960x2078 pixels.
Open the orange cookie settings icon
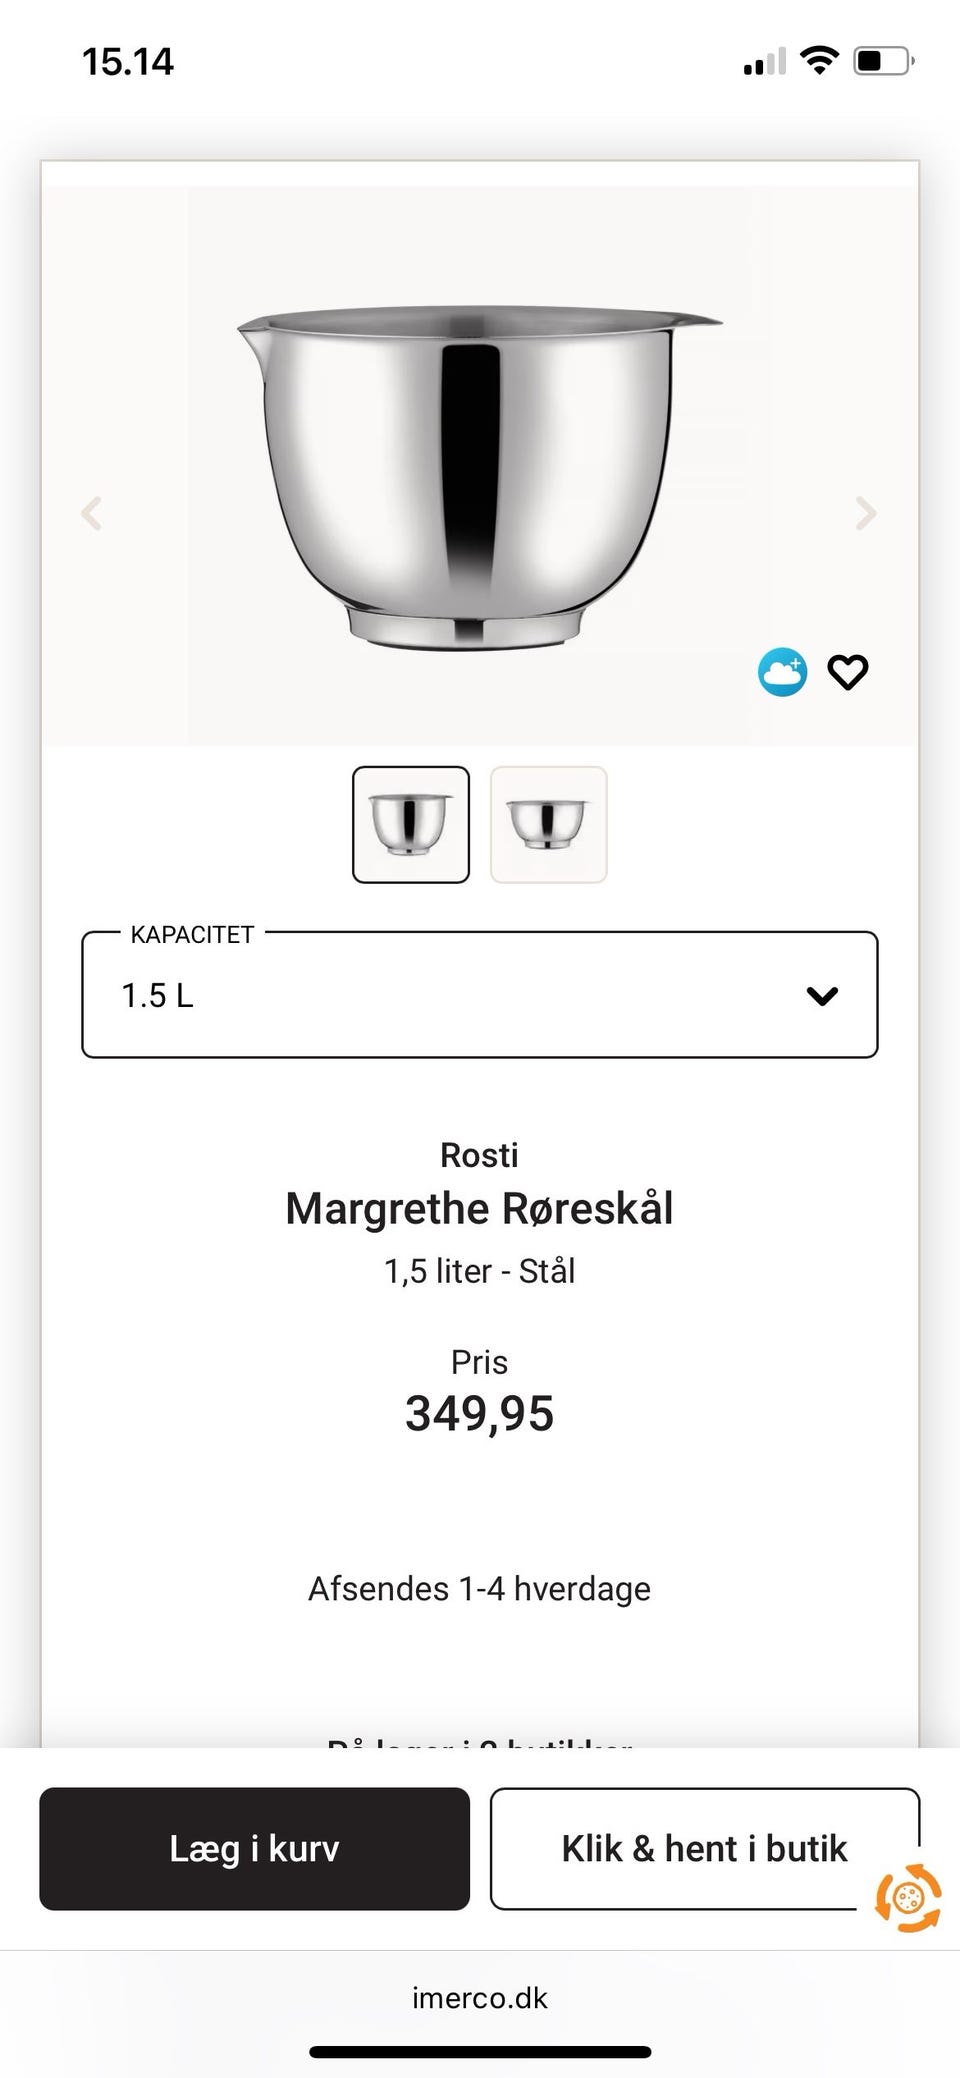[x=907, y=1898]
